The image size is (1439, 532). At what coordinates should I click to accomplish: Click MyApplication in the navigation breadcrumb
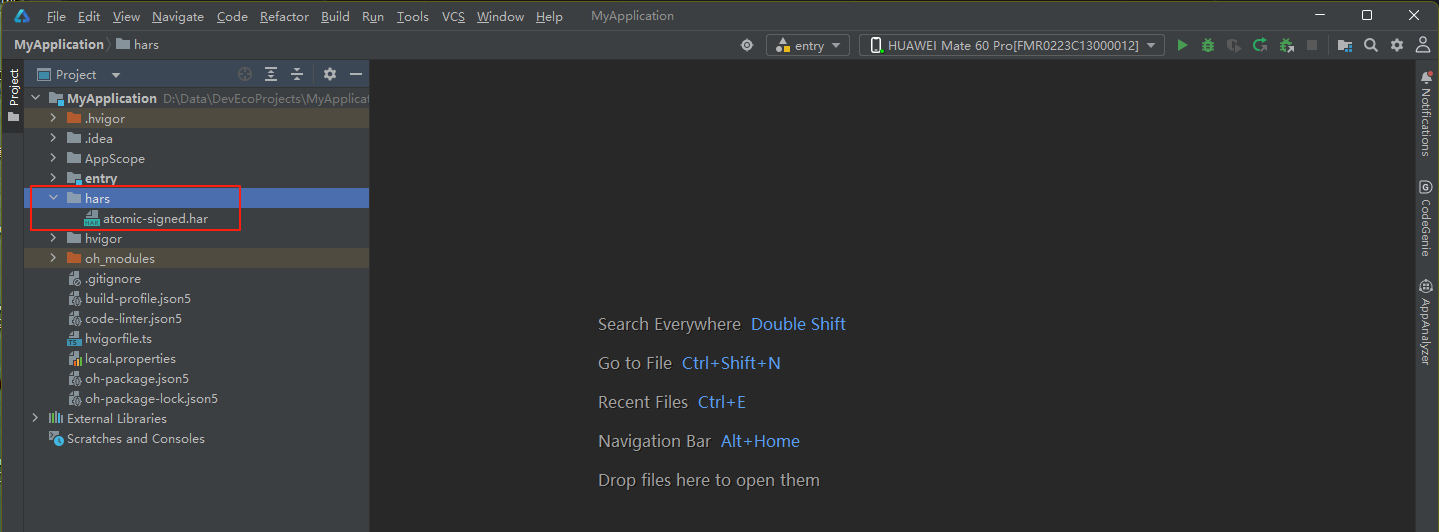coord(58,44)
